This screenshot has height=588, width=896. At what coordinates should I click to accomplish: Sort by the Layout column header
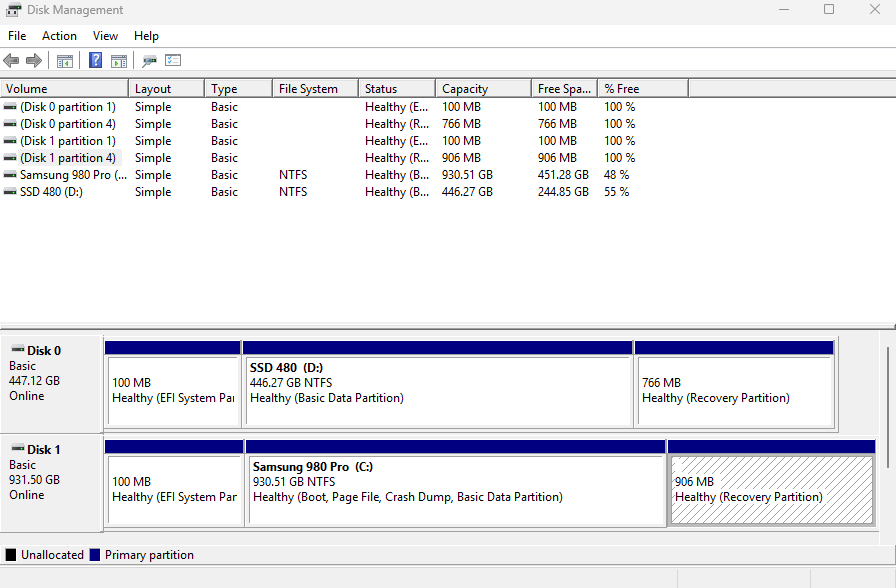(x=167, y=89)
